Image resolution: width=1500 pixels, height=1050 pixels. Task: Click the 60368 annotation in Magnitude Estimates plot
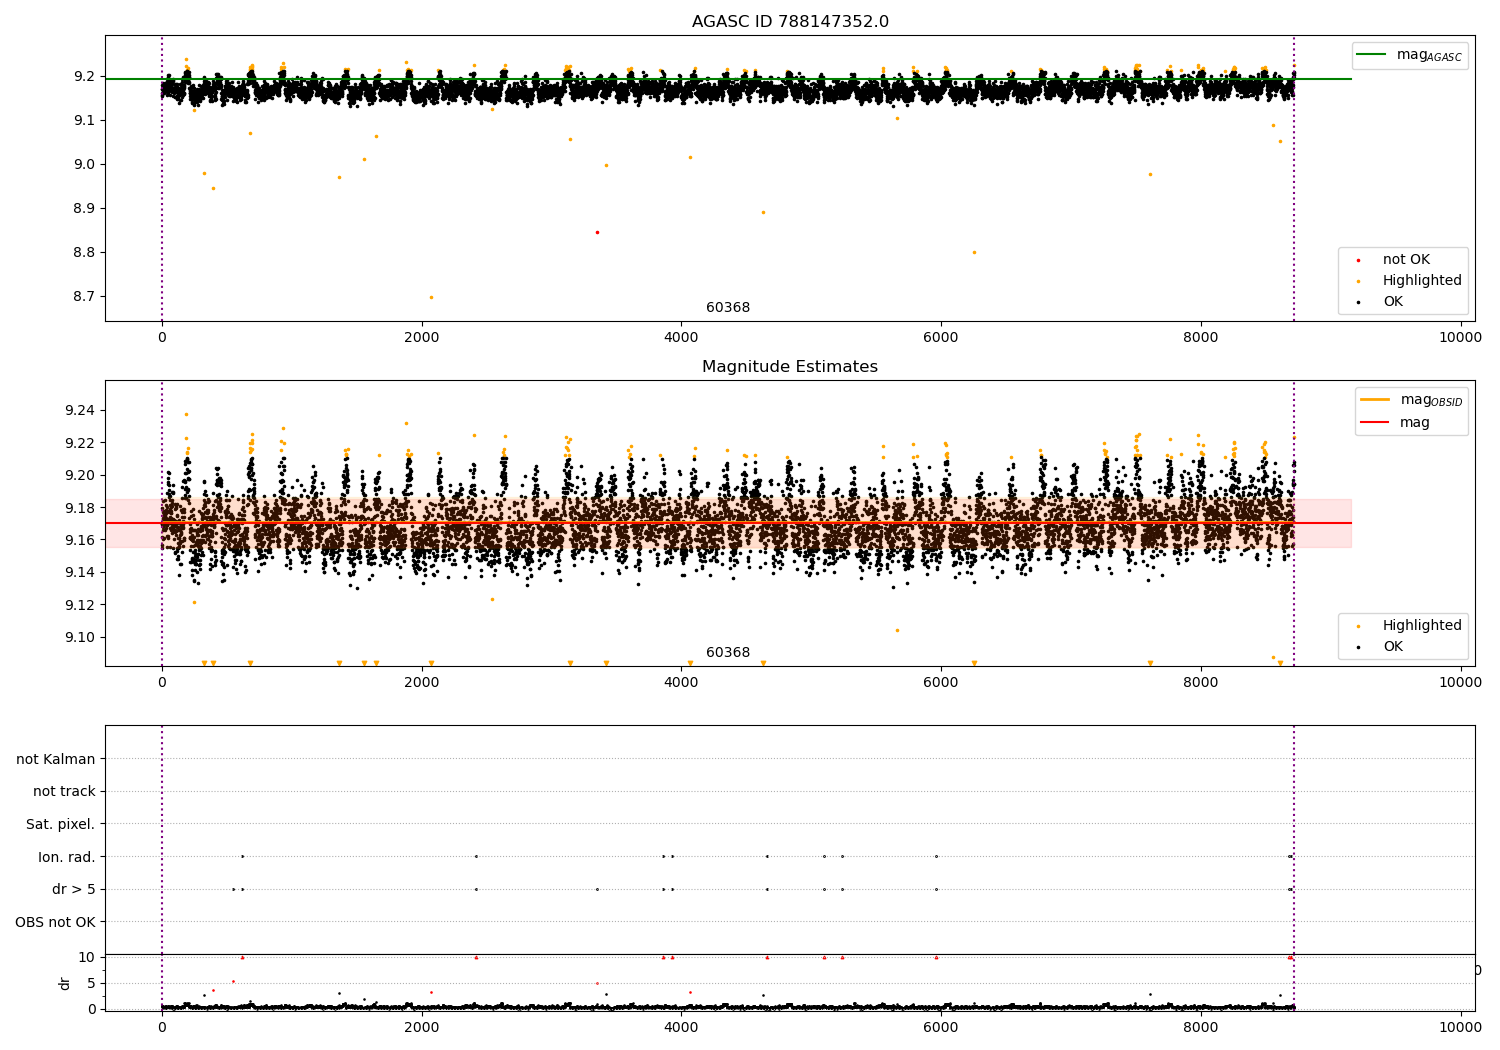[x=728, y=653]
